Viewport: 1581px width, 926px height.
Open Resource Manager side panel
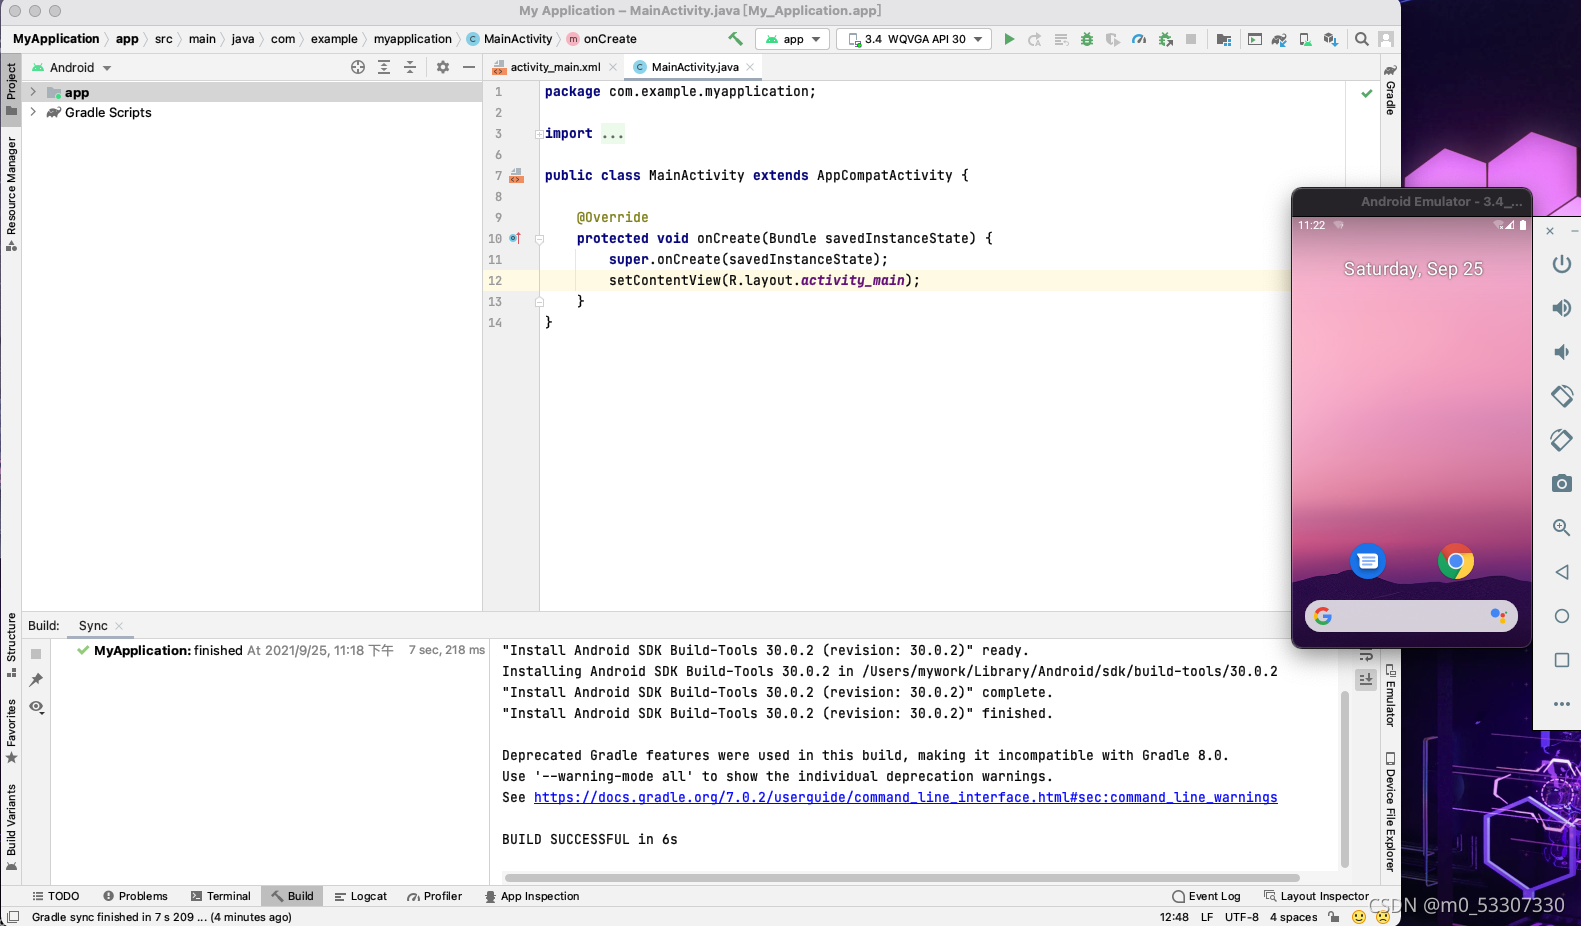click(x=11, y=193)
